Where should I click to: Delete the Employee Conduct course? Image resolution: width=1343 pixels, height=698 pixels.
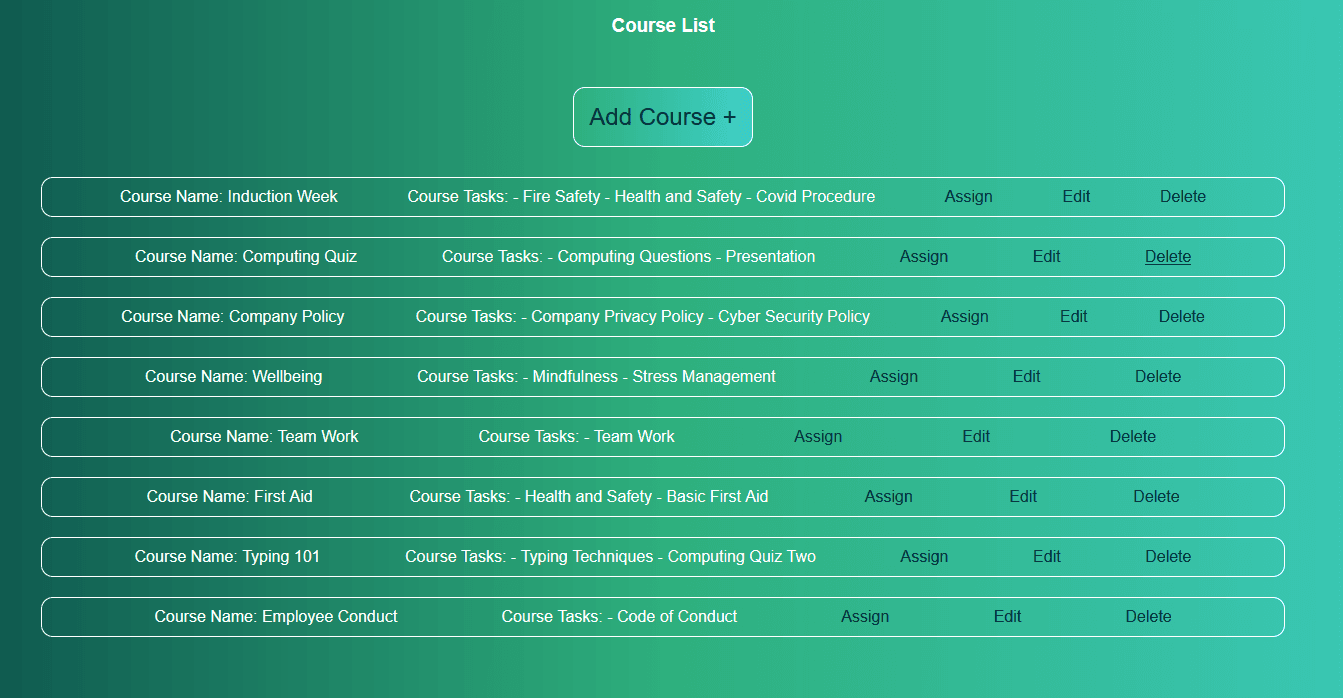pos(1147,617)
